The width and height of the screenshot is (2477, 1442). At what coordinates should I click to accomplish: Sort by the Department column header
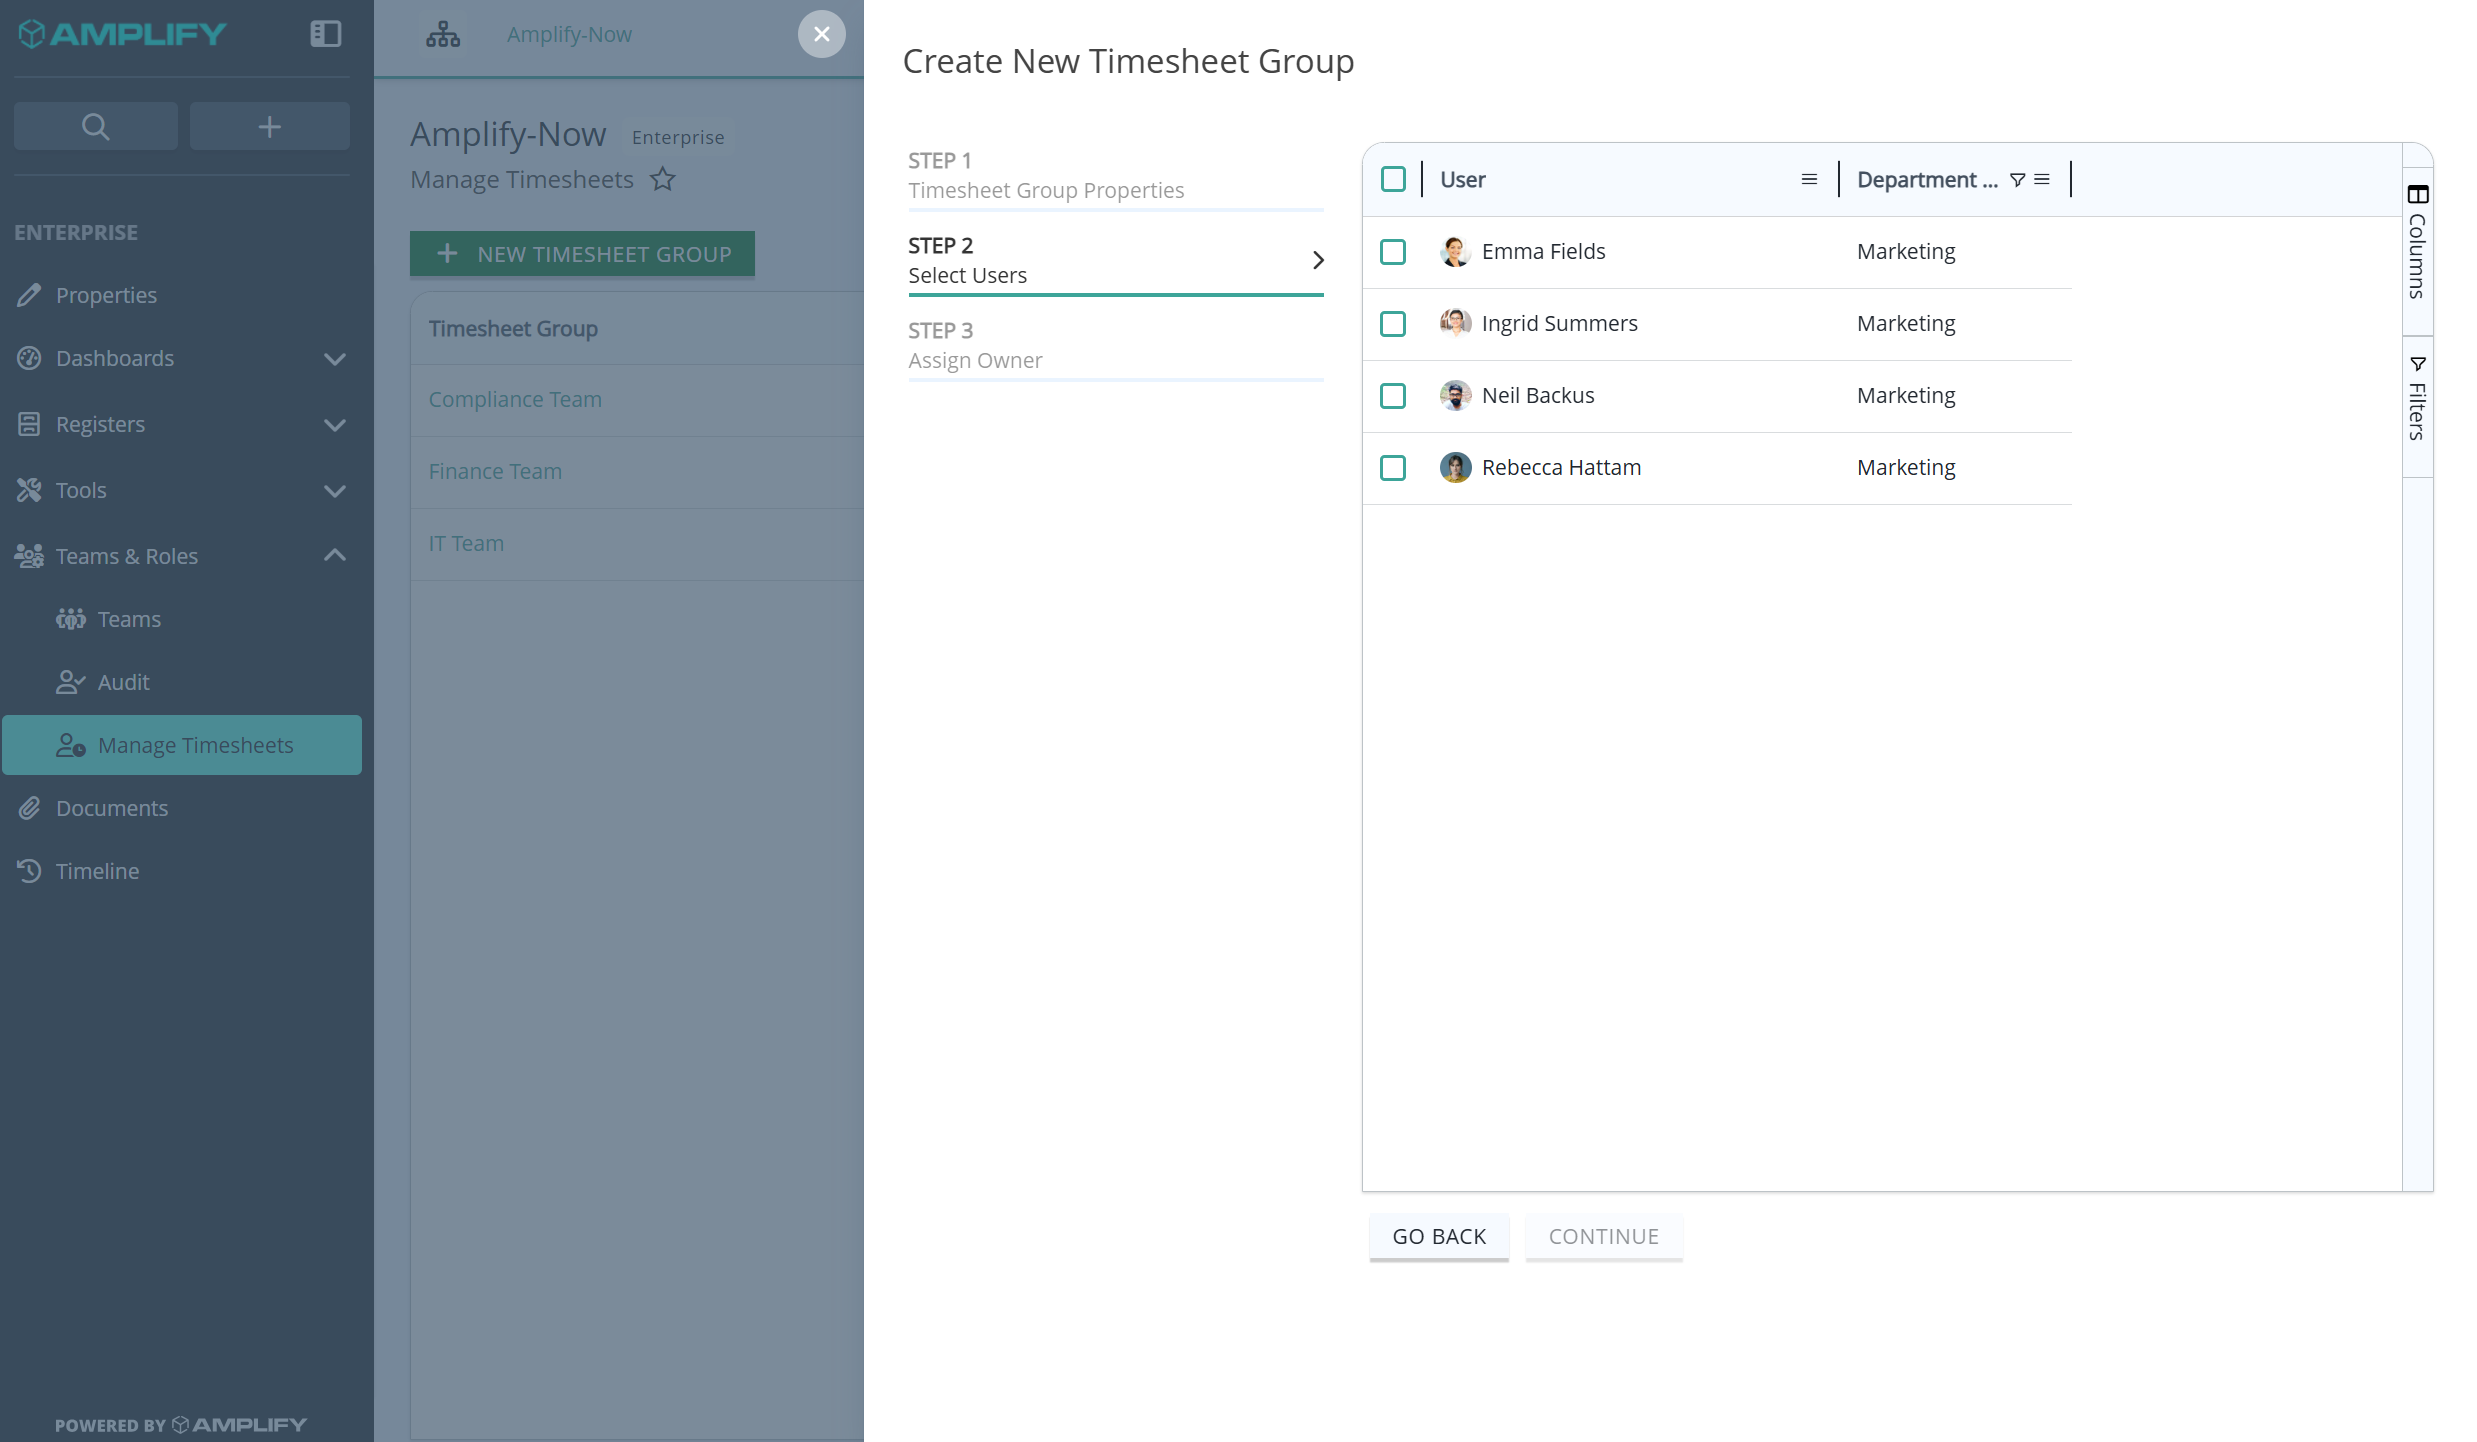tap(1927, 180)
